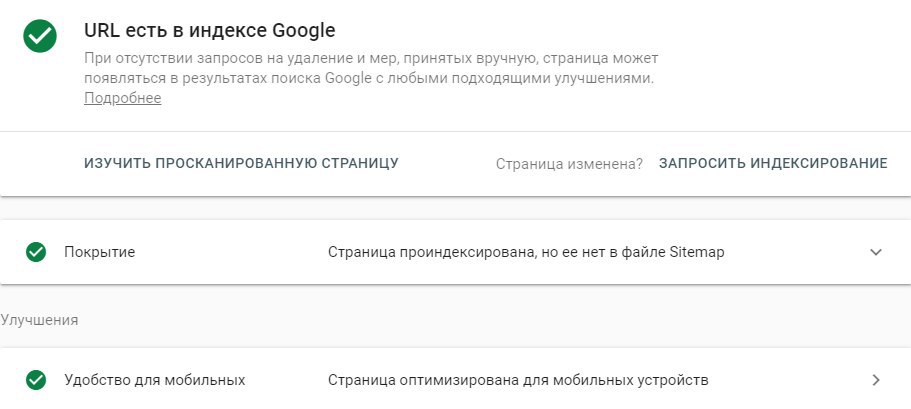
Task: Select the Покрытие row label
Action: click(x=99, y=252)
